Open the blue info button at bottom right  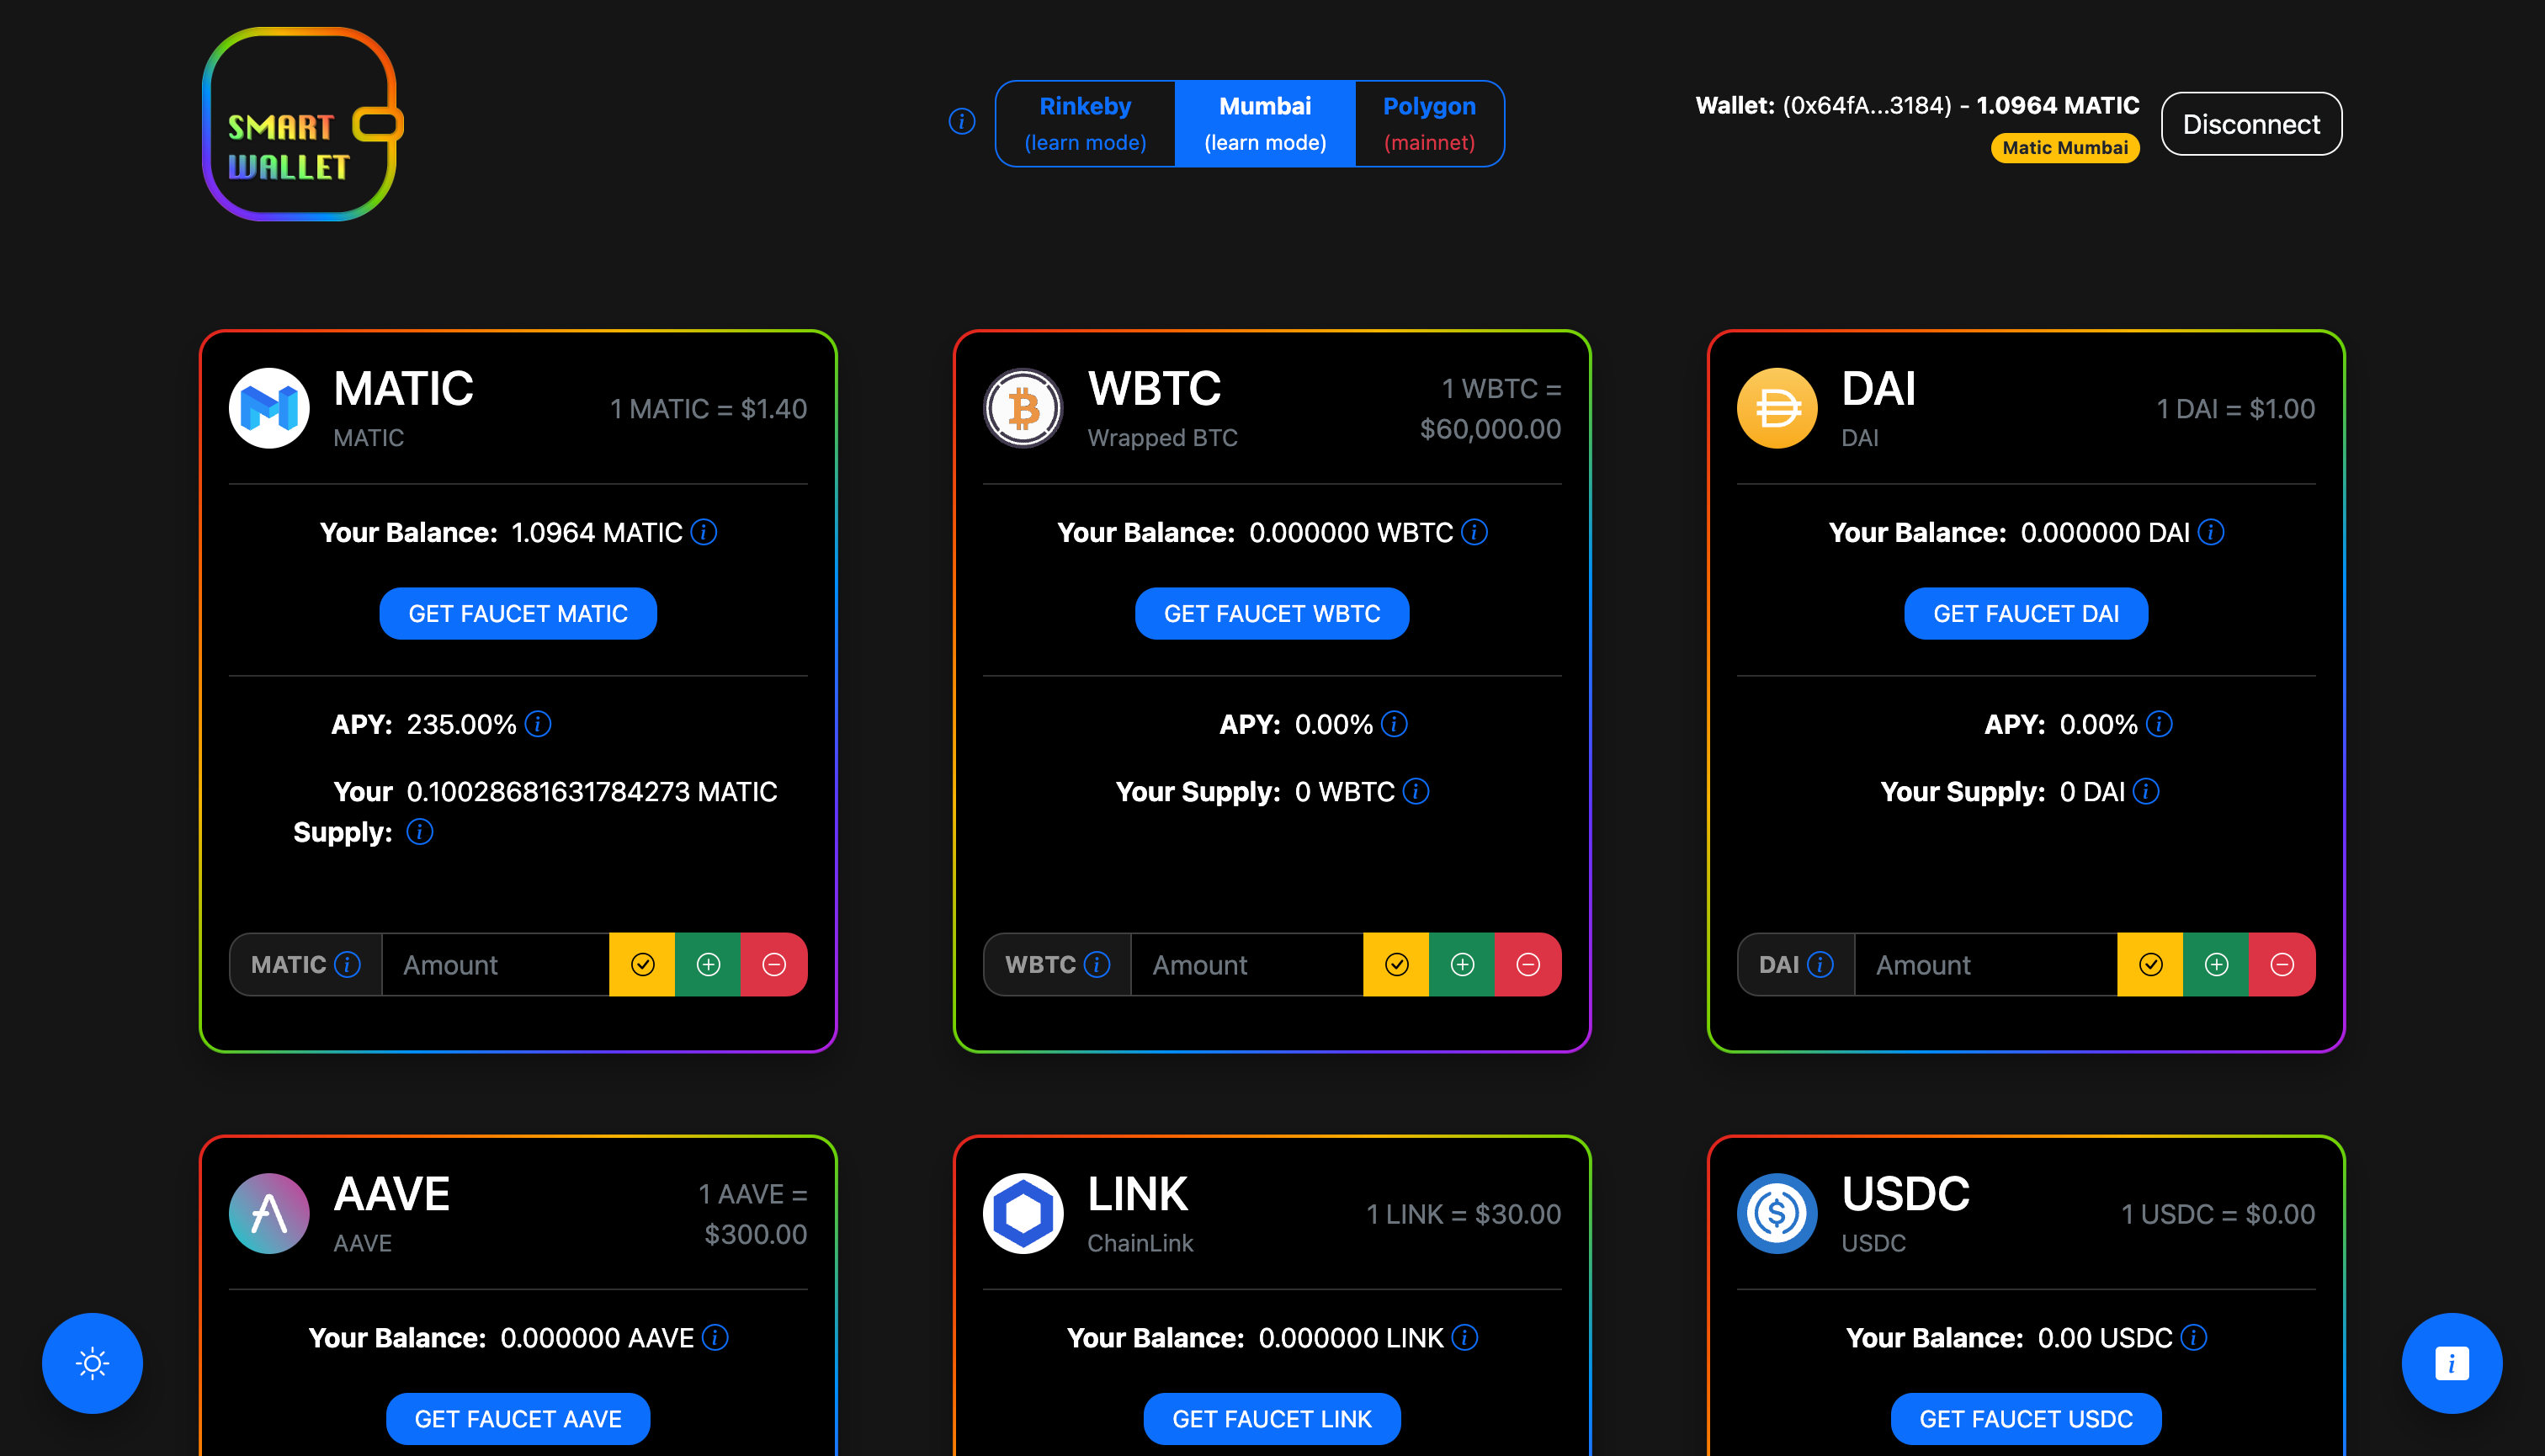point(2451,1363)
